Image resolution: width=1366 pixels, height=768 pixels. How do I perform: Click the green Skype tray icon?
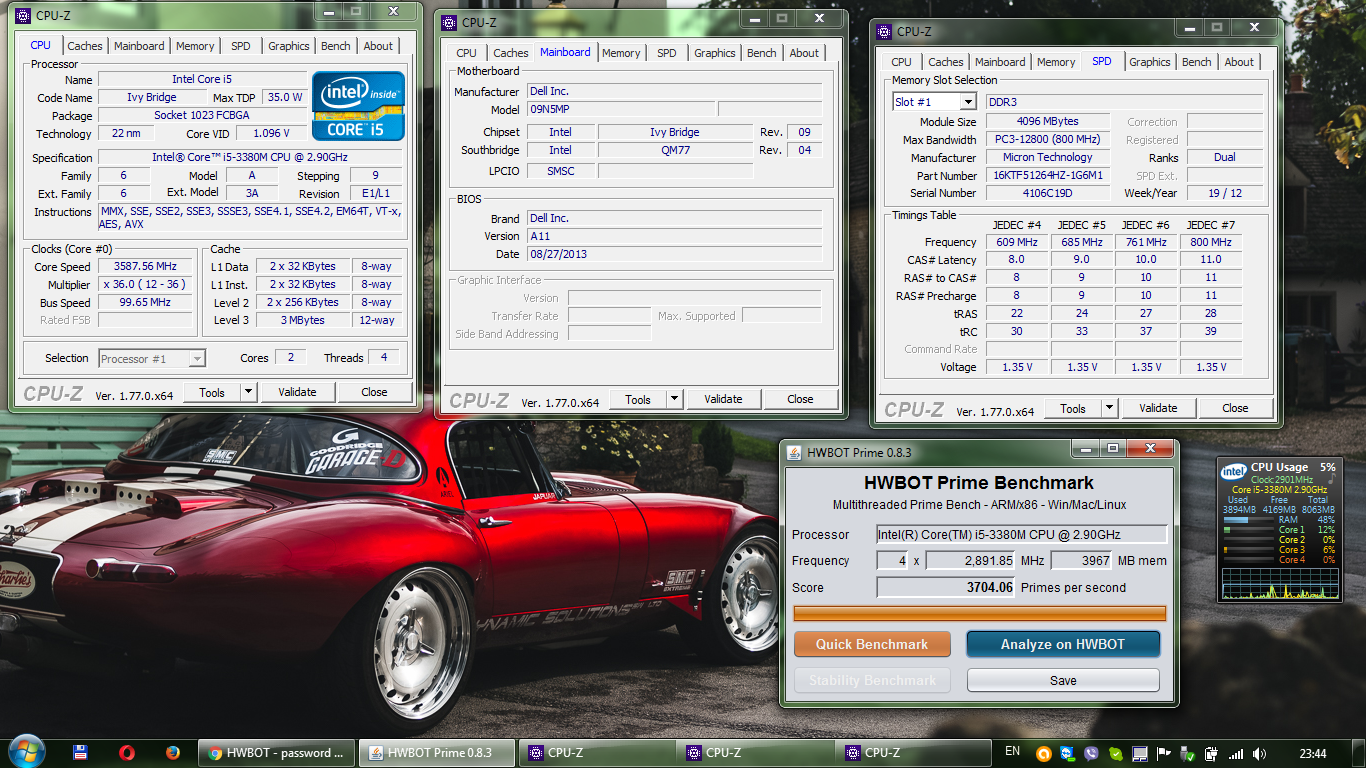click(x=1115, y=754)
